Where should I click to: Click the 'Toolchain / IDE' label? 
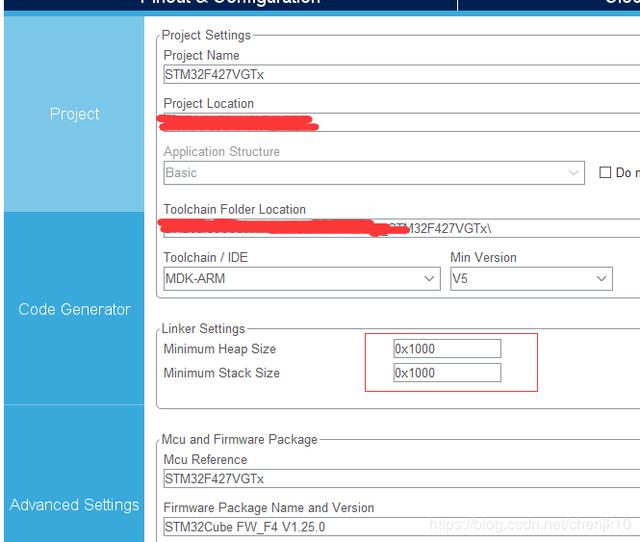[206, 257]
